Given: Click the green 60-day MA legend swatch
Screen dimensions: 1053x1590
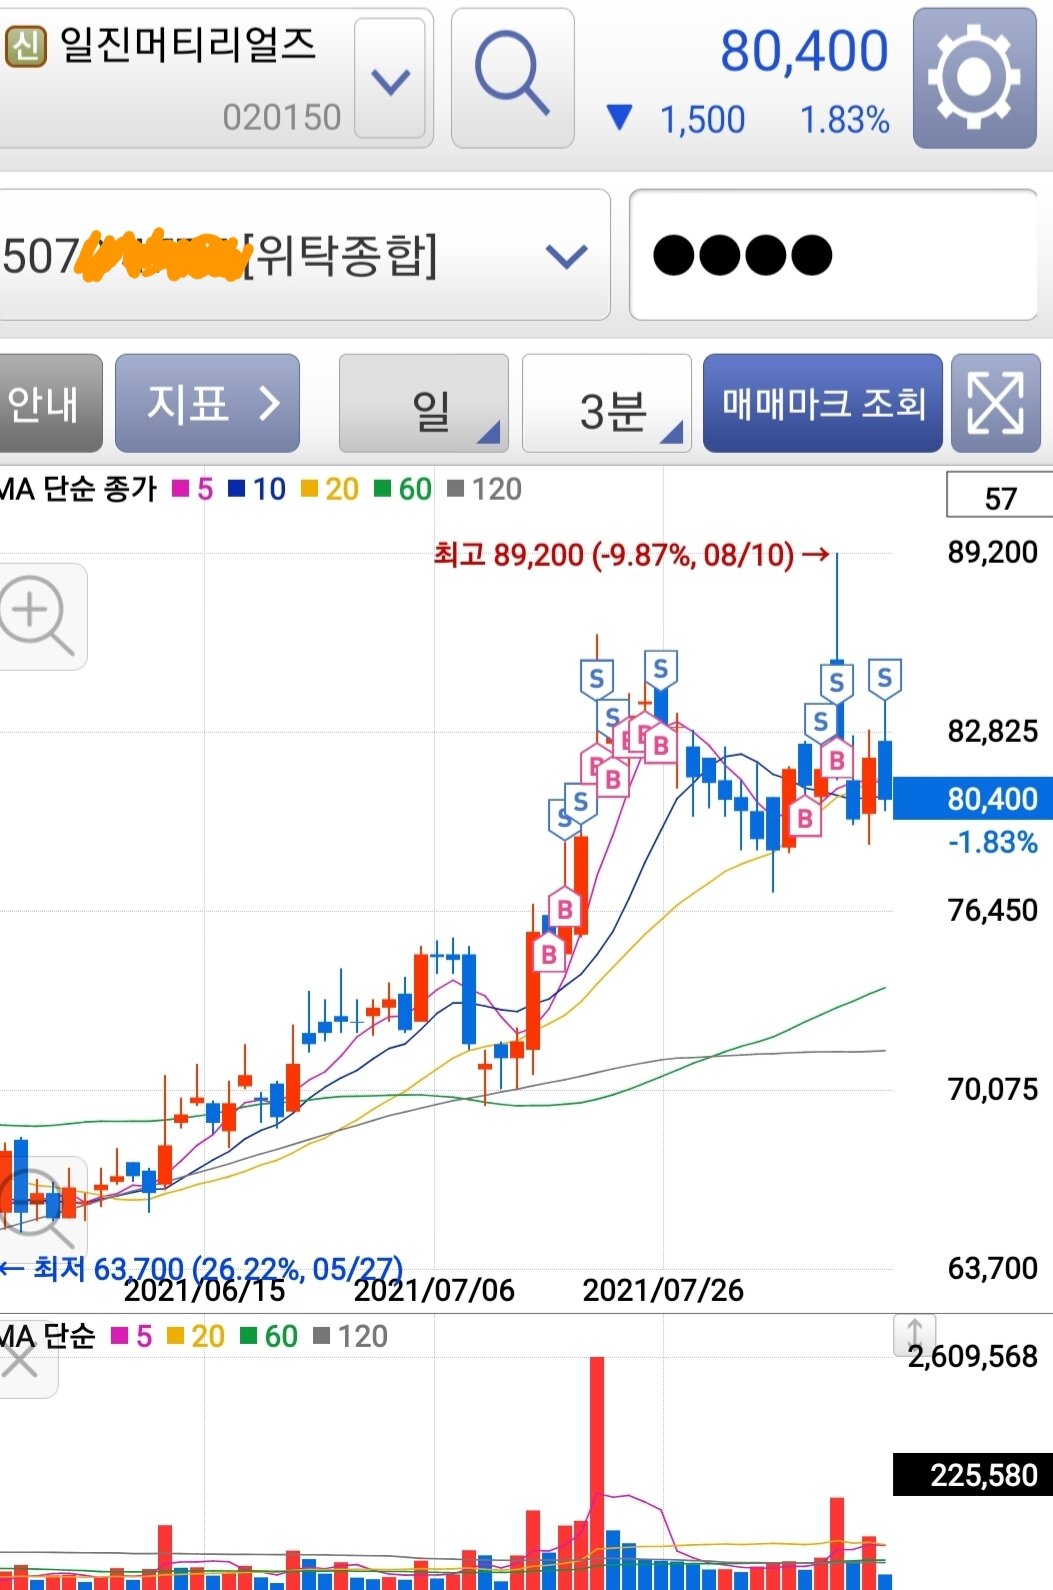Looking at the screenshot, I should tap(382, 489).
